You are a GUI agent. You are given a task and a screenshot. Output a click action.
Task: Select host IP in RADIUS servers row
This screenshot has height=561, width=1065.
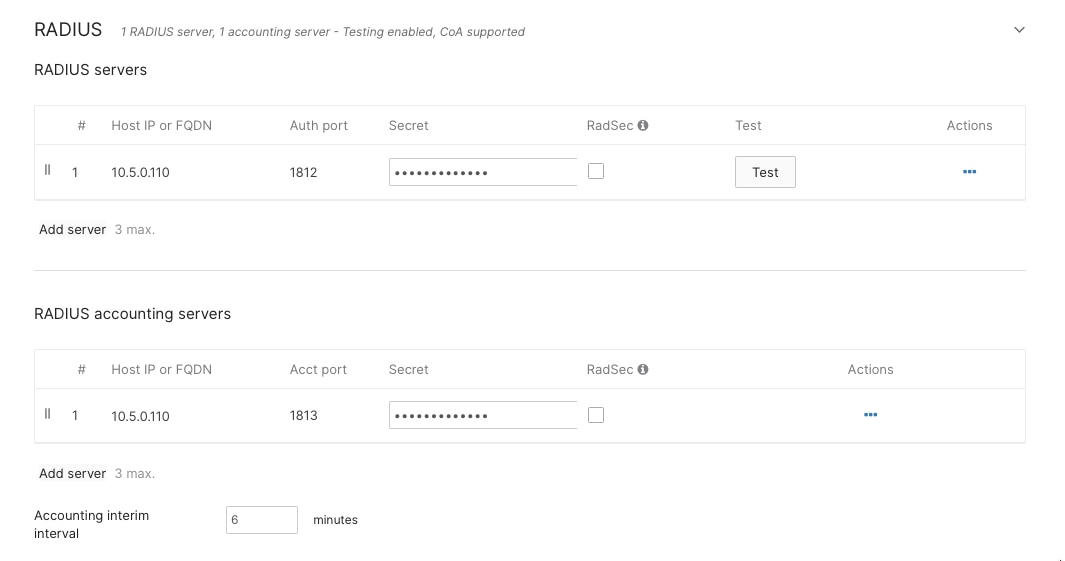pos(141,173)
